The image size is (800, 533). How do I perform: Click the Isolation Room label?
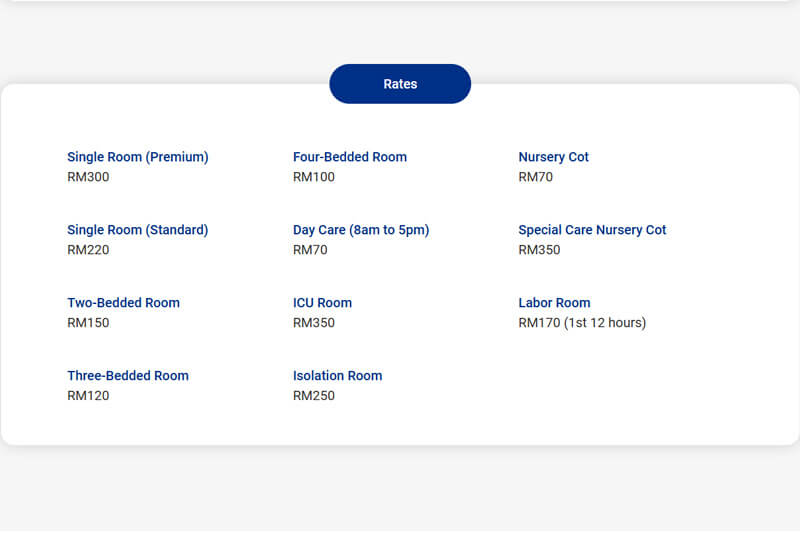[x=337, y=376]
